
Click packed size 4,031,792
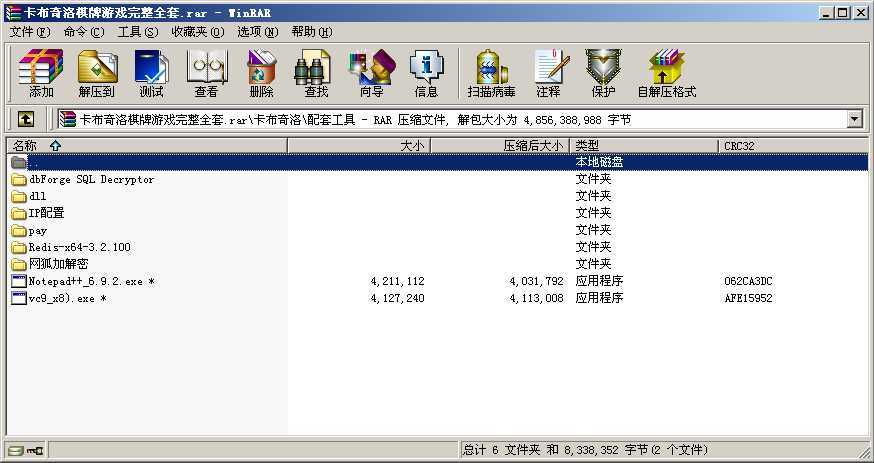(536, 281)
